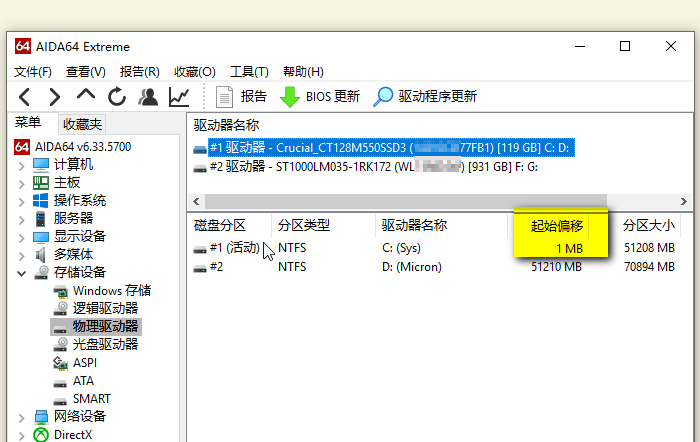700x442 pixels.
Task: Open the 收藏(O) menu
Action: click(195, 71)
